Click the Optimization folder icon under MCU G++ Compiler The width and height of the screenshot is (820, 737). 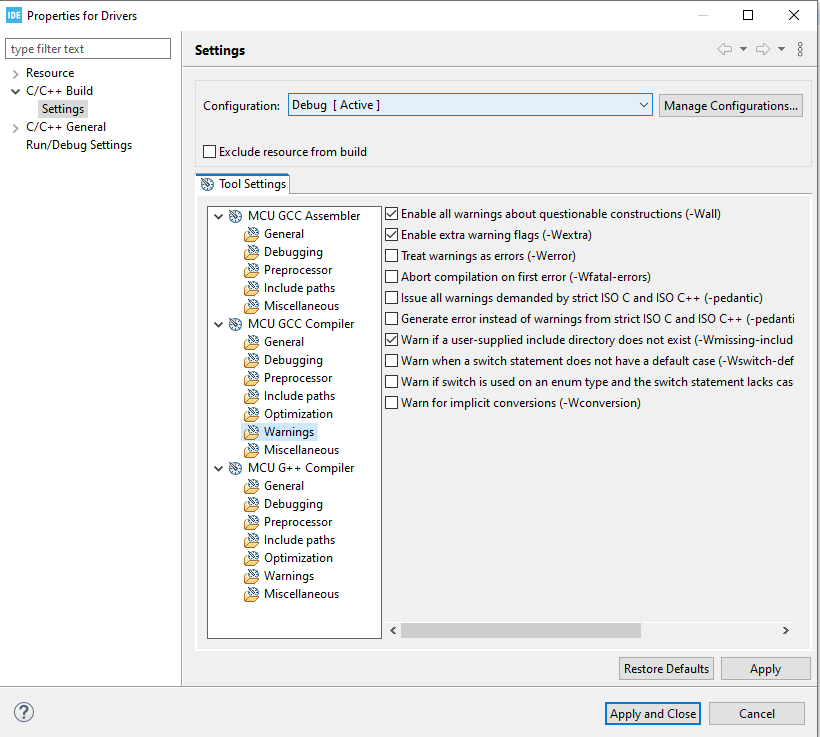pos(252,558)
